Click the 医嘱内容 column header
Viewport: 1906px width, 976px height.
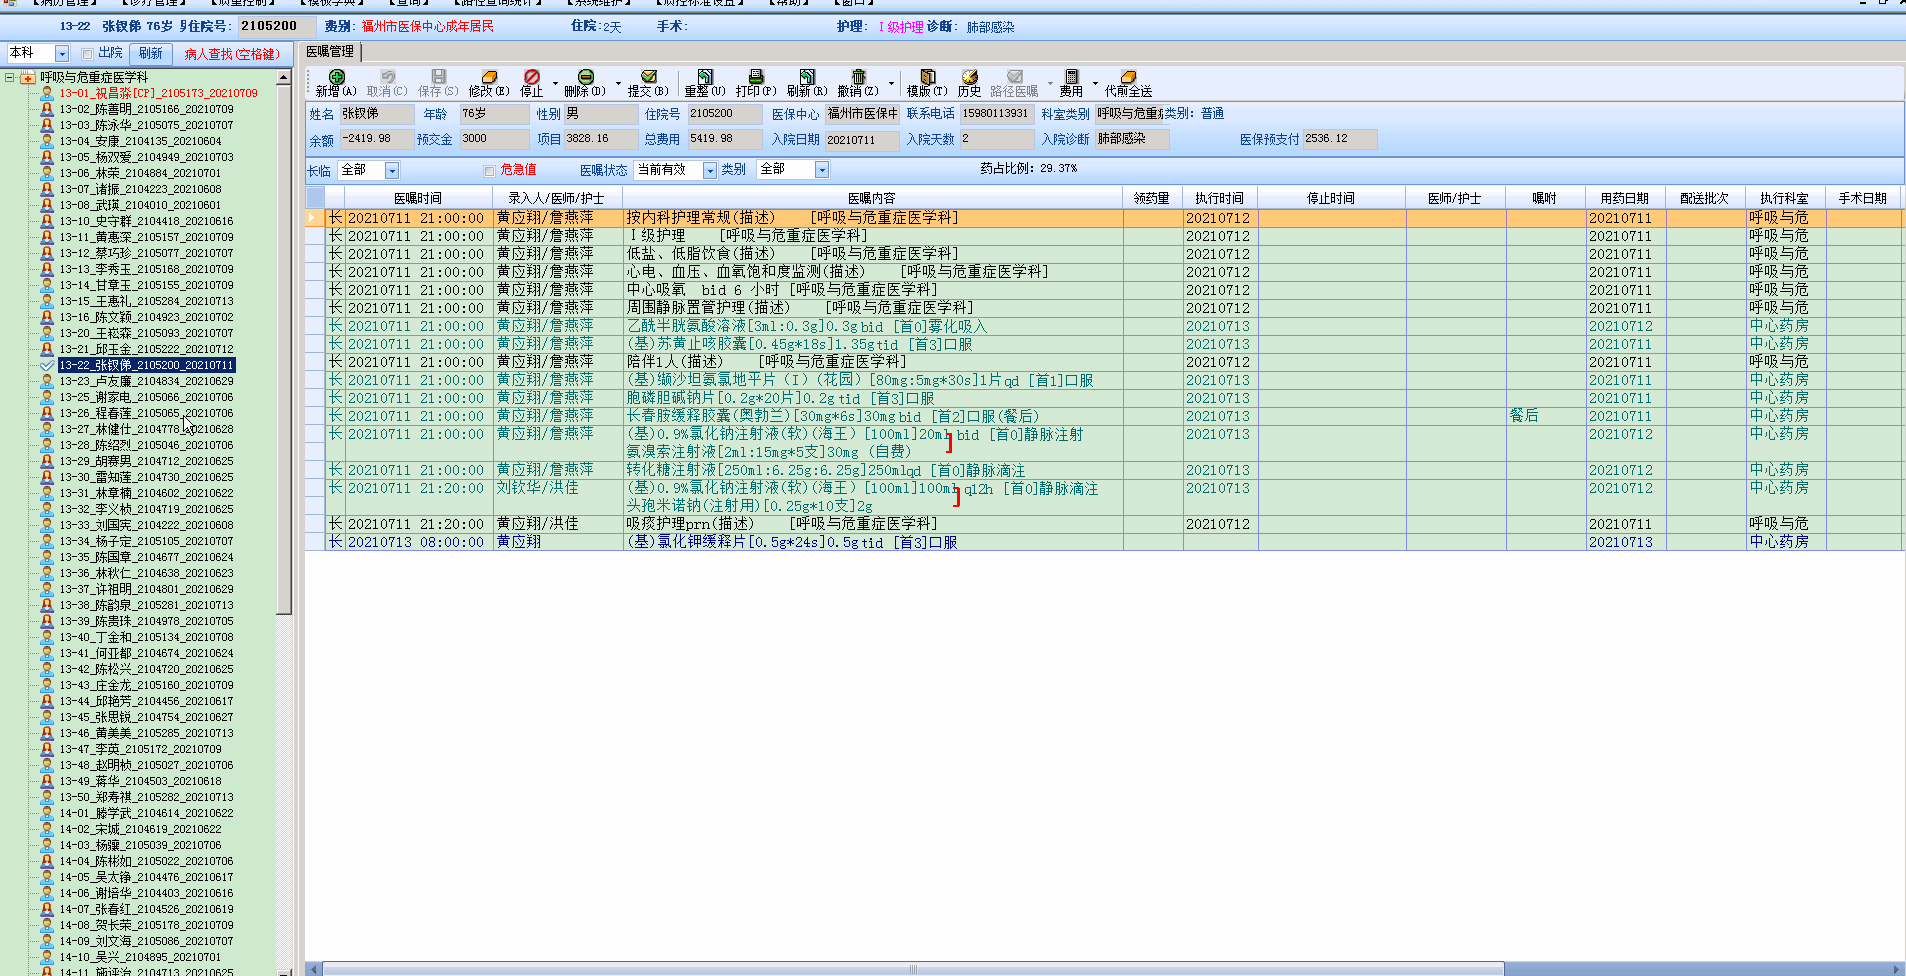(872, 198)
